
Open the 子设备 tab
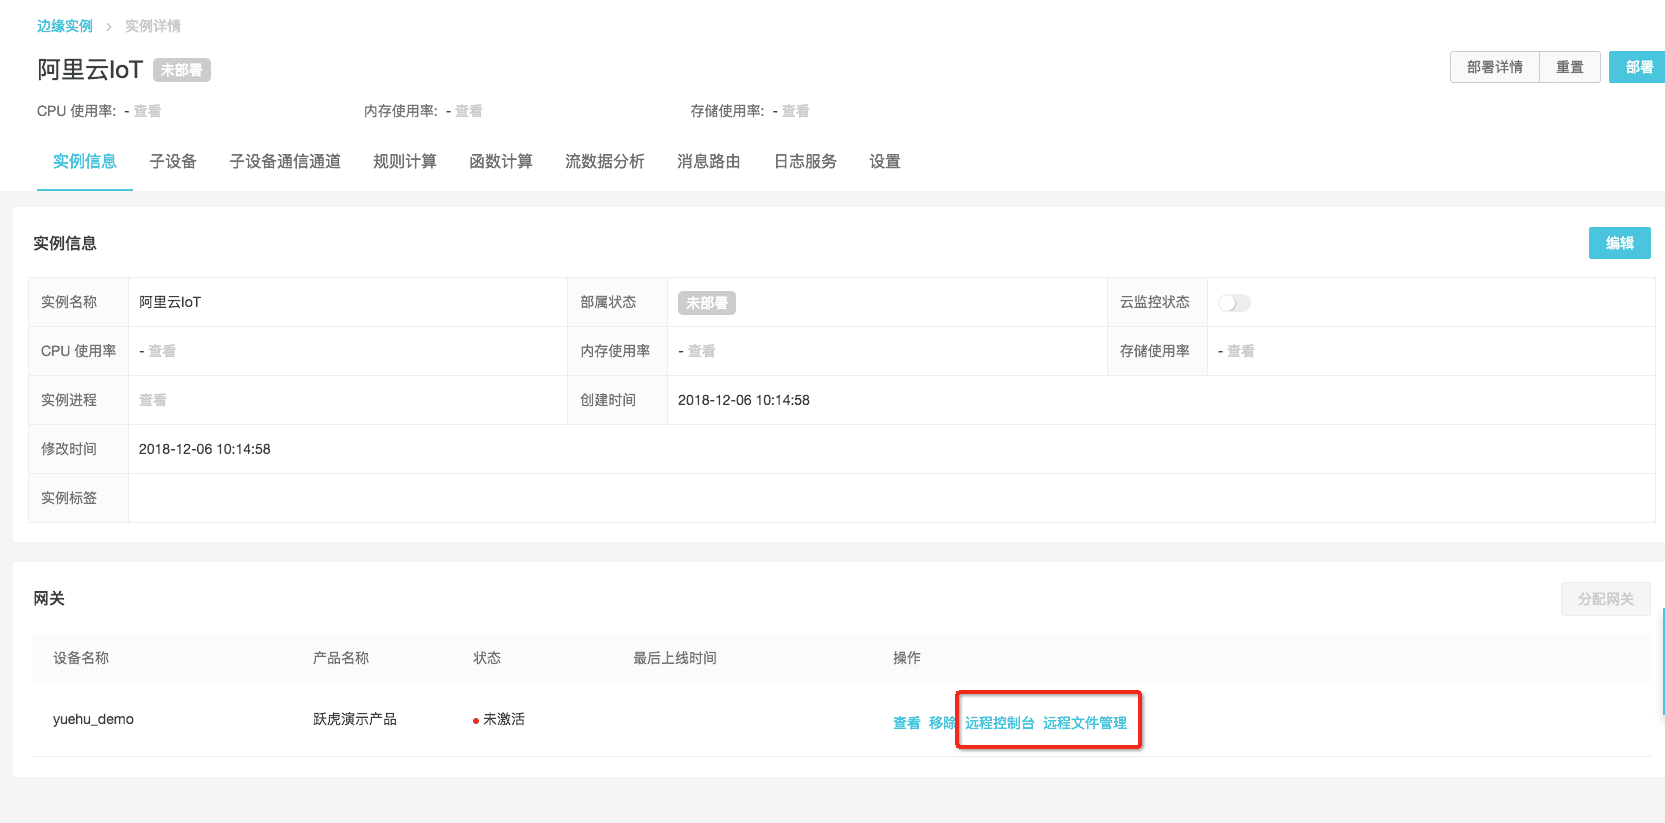tap(173, 161)
